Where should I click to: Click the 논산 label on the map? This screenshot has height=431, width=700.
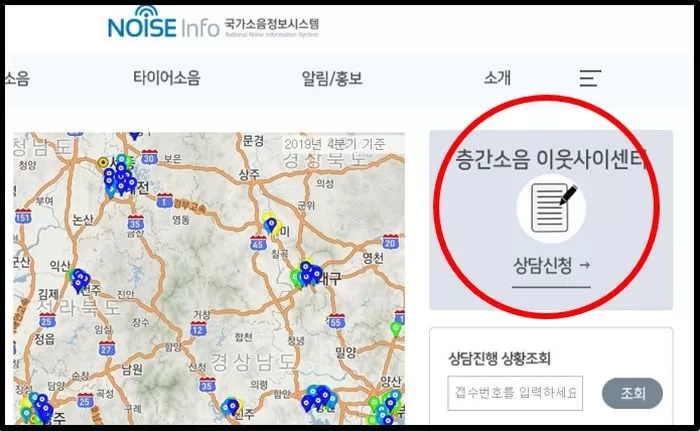click(83, 219)
